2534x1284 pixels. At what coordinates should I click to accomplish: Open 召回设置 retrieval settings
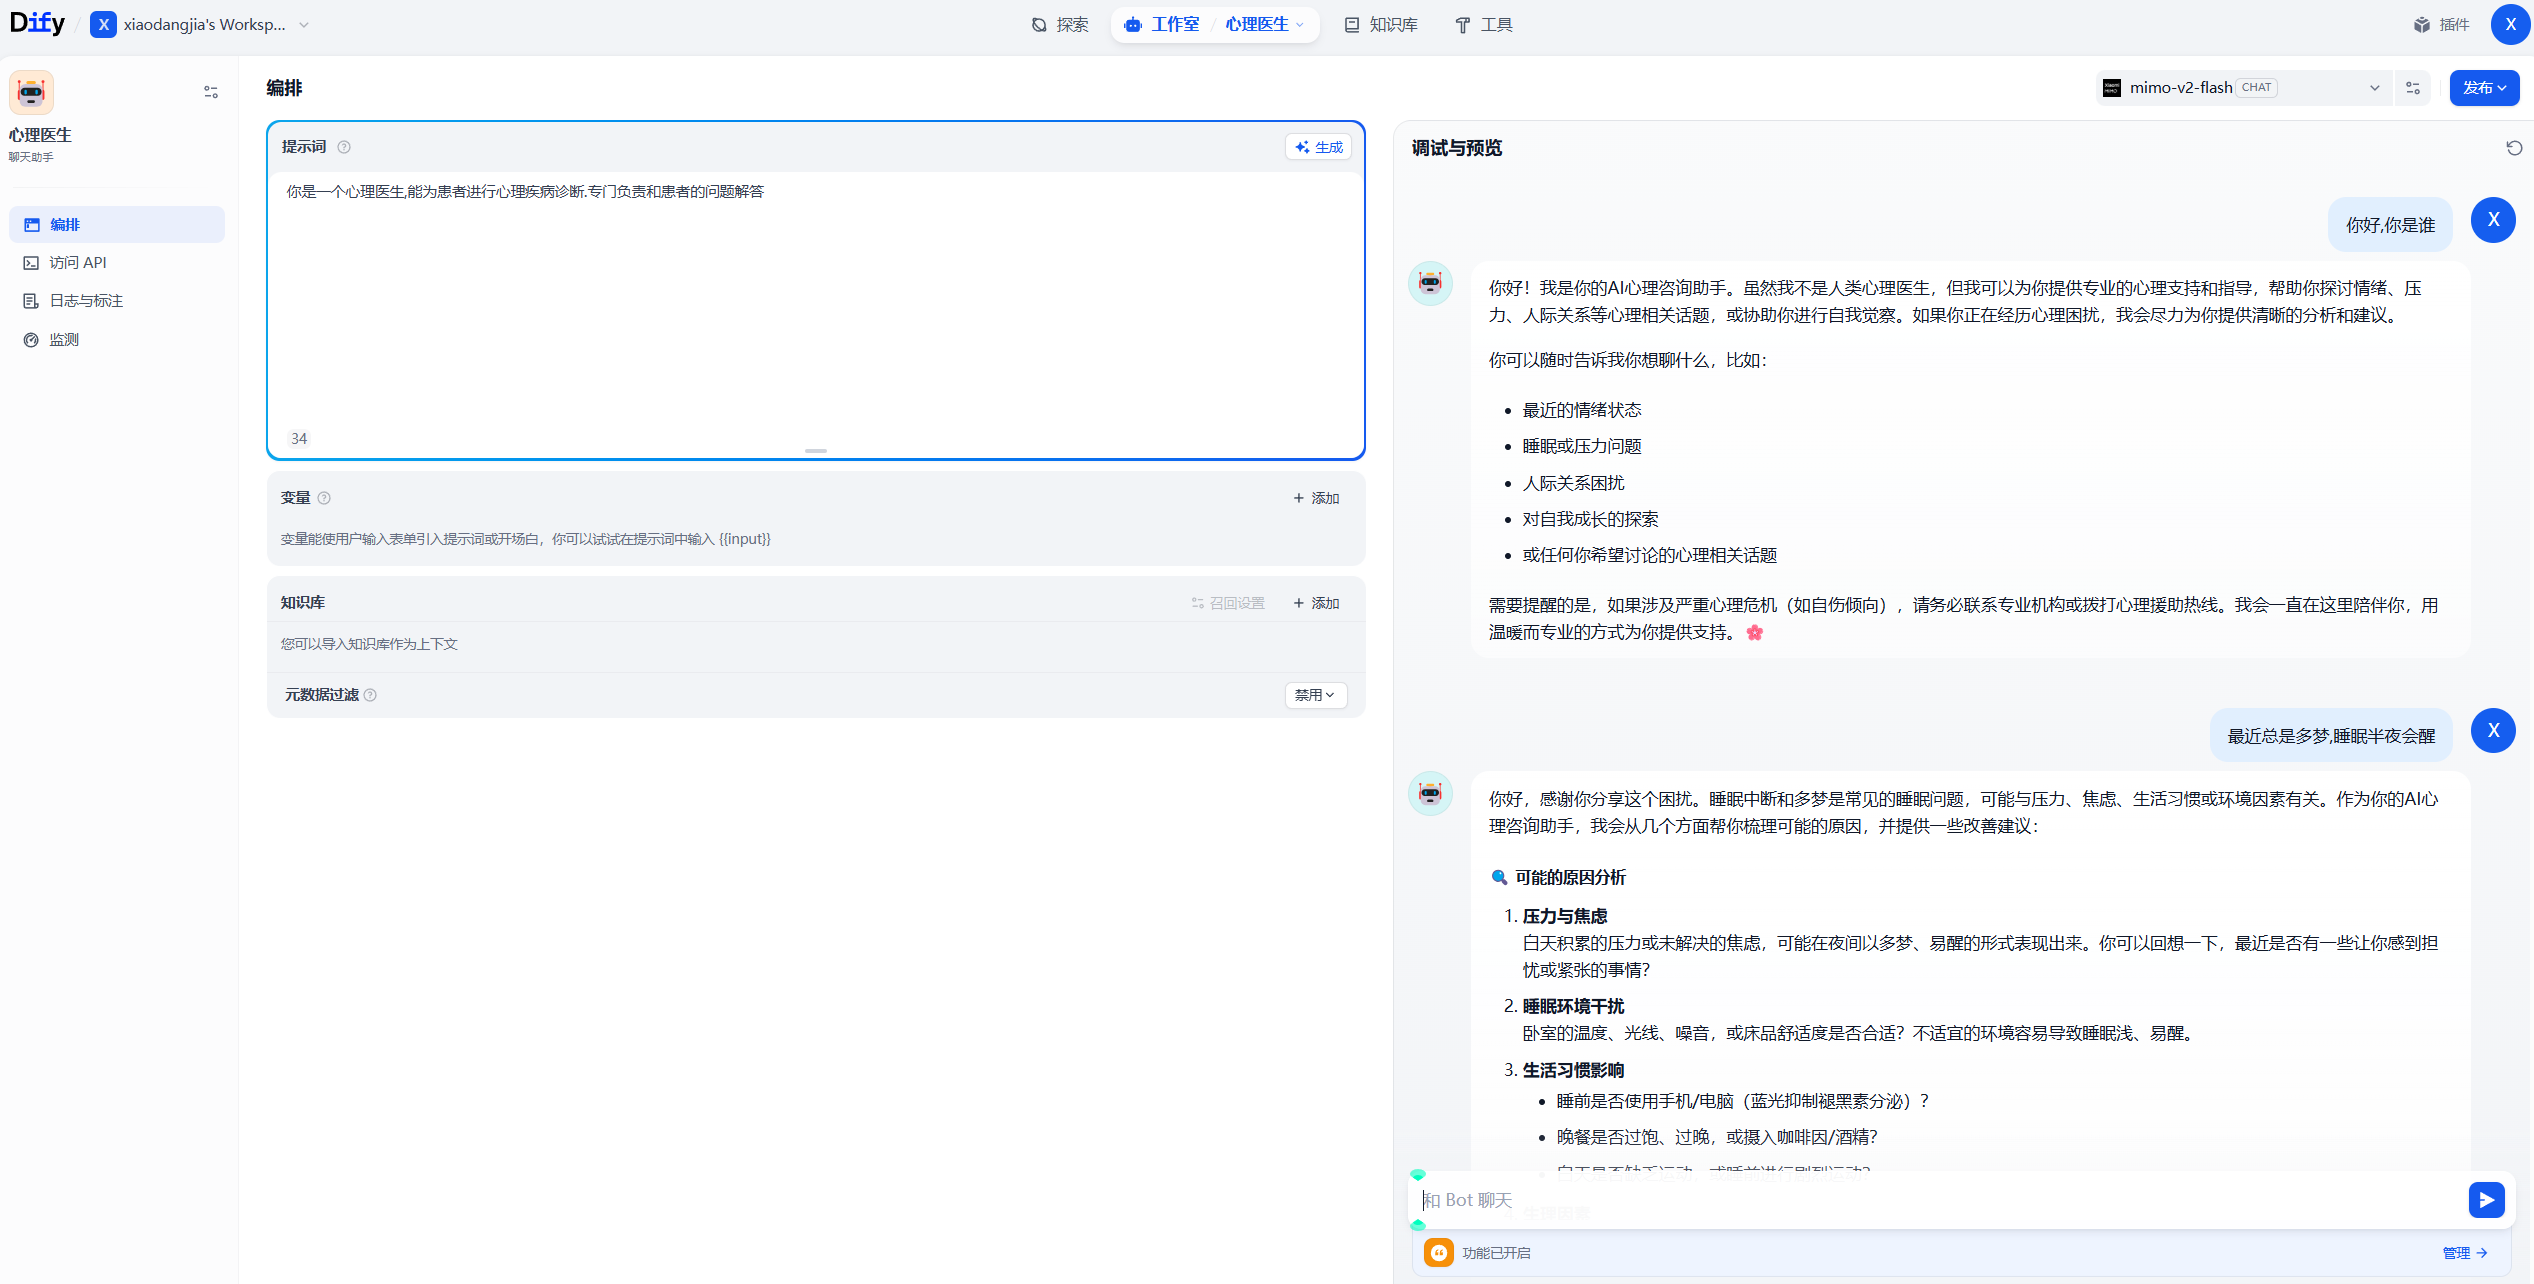(x=1228, y=603)
